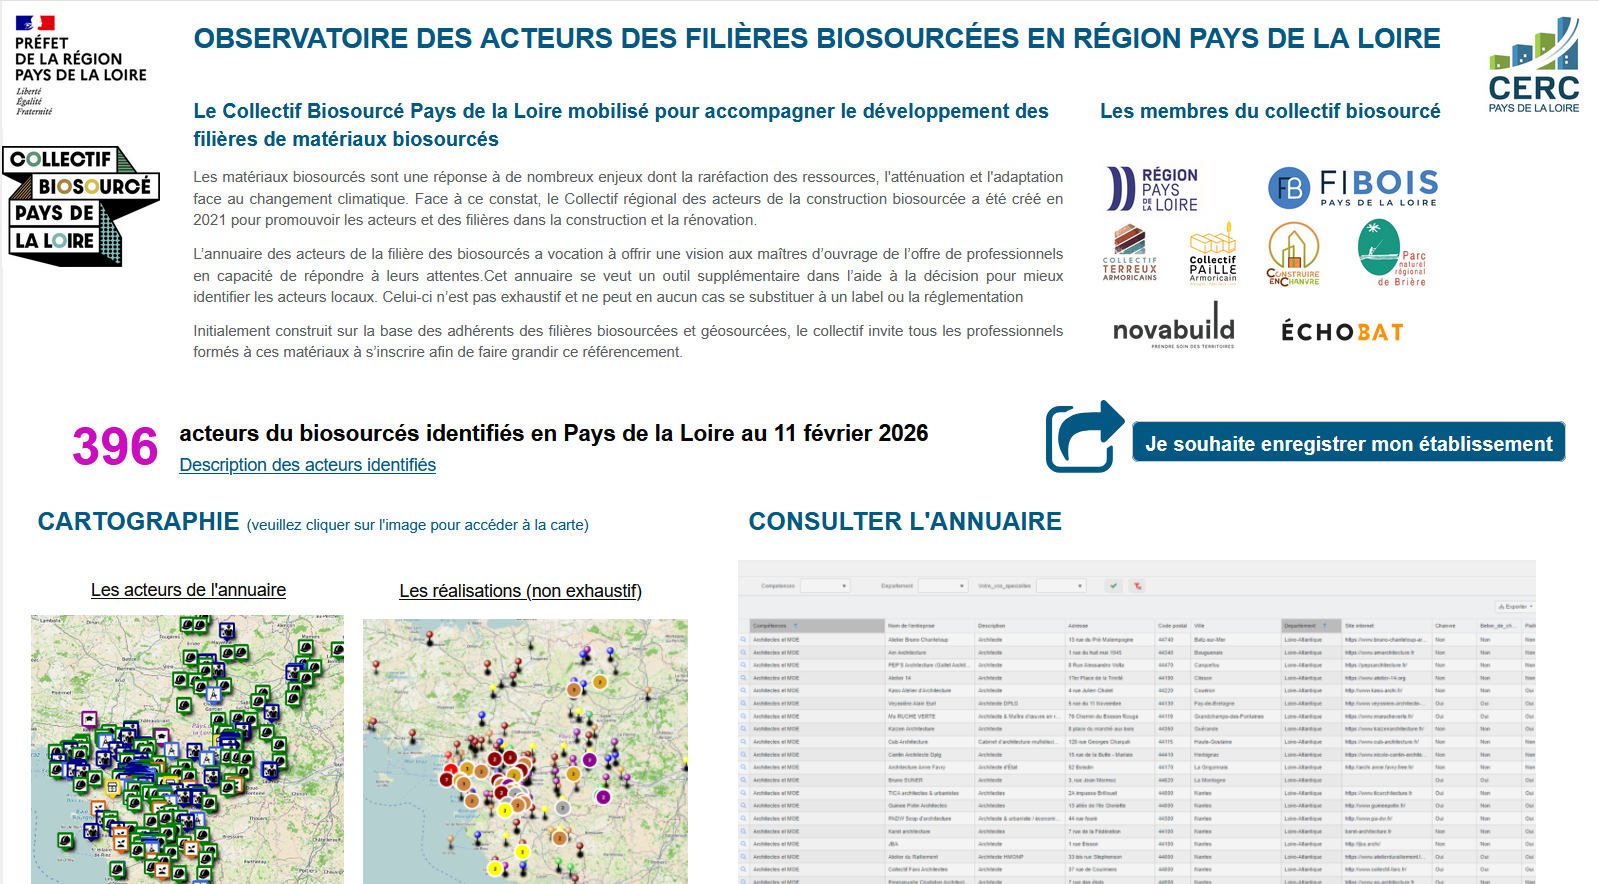
Task: Click the Collectif Terreux Armoricains logo
Action: [1129, 254]
